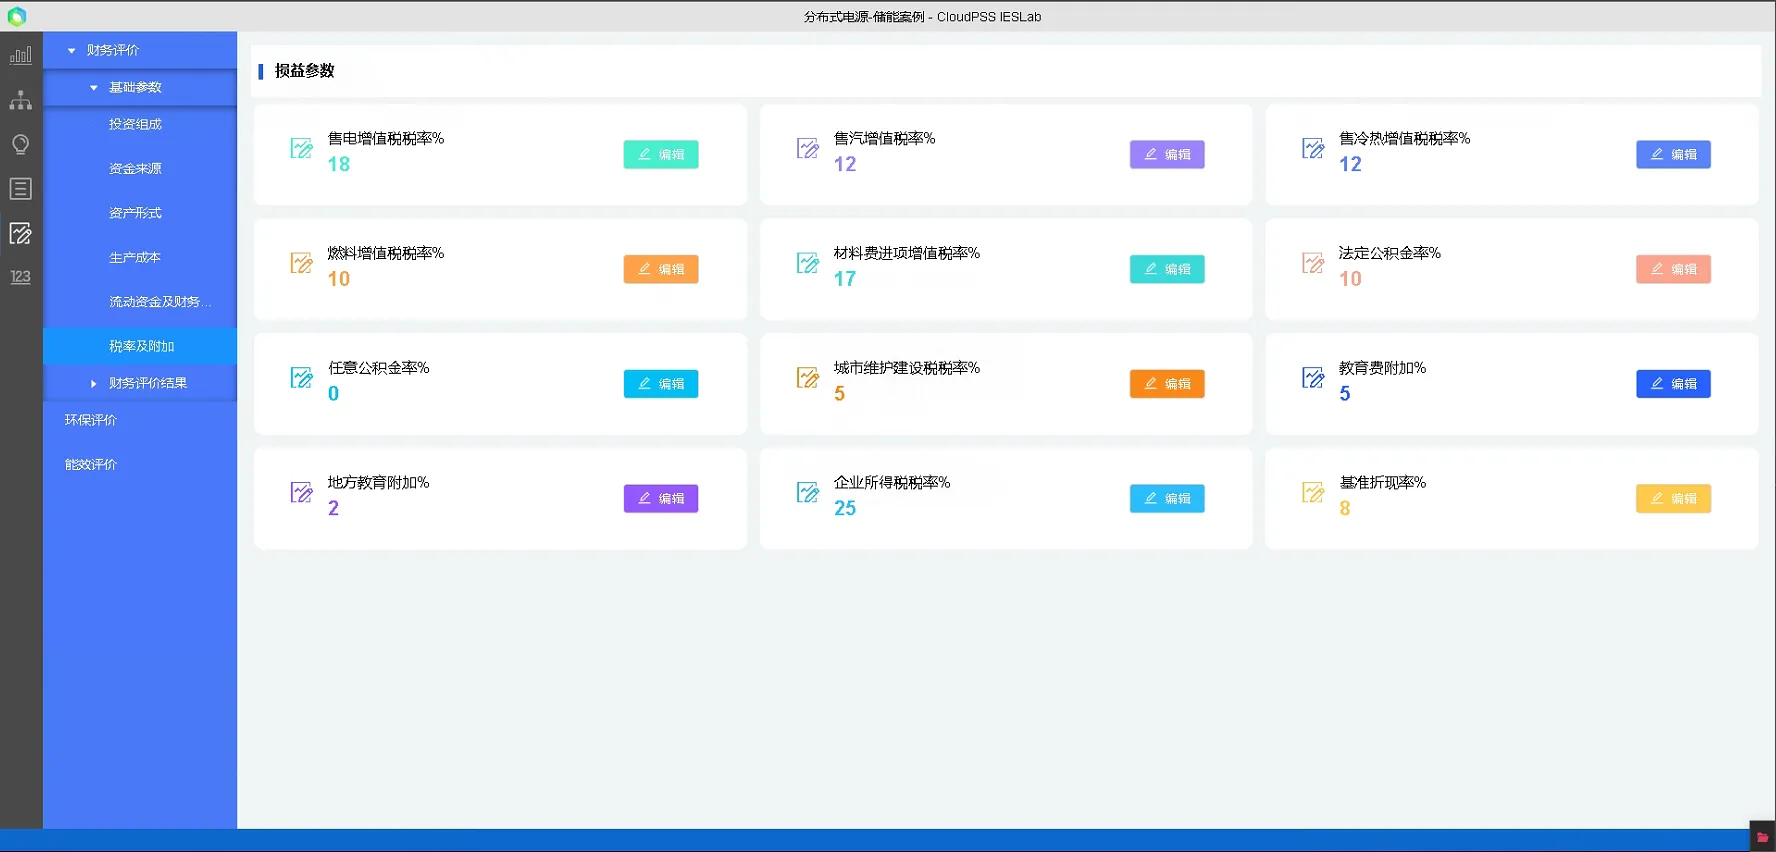This screenshot has width=1776, height=852.
Task: Click the 基础参数 submenu label
Action: [135, 87]
